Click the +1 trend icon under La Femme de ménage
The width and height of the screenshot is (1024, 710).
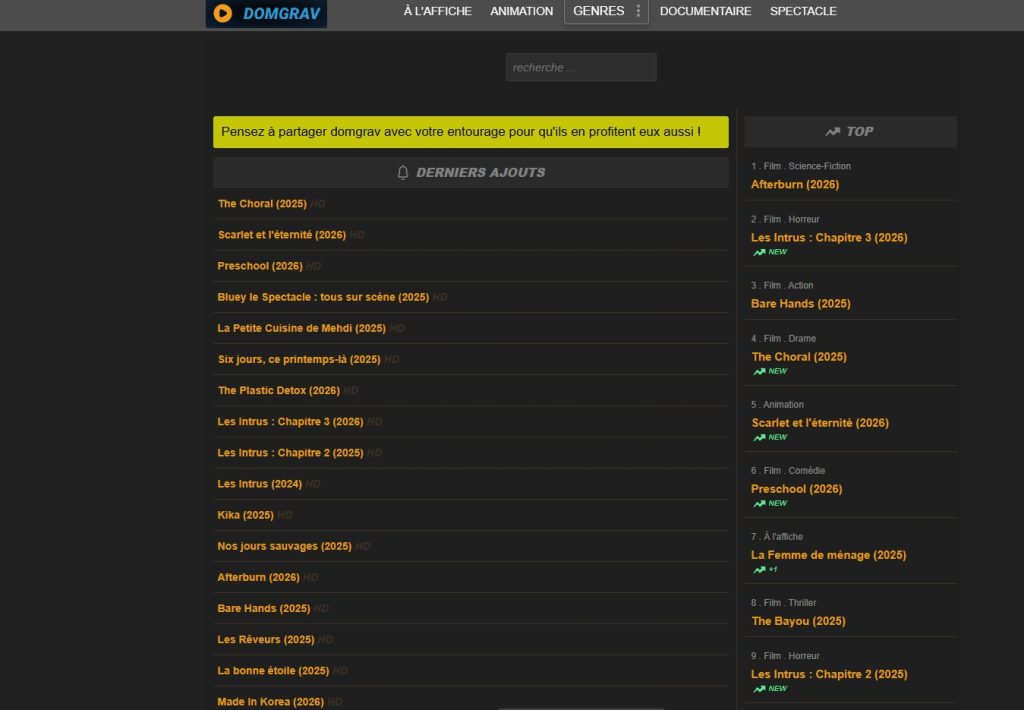[x=759, y=569]
